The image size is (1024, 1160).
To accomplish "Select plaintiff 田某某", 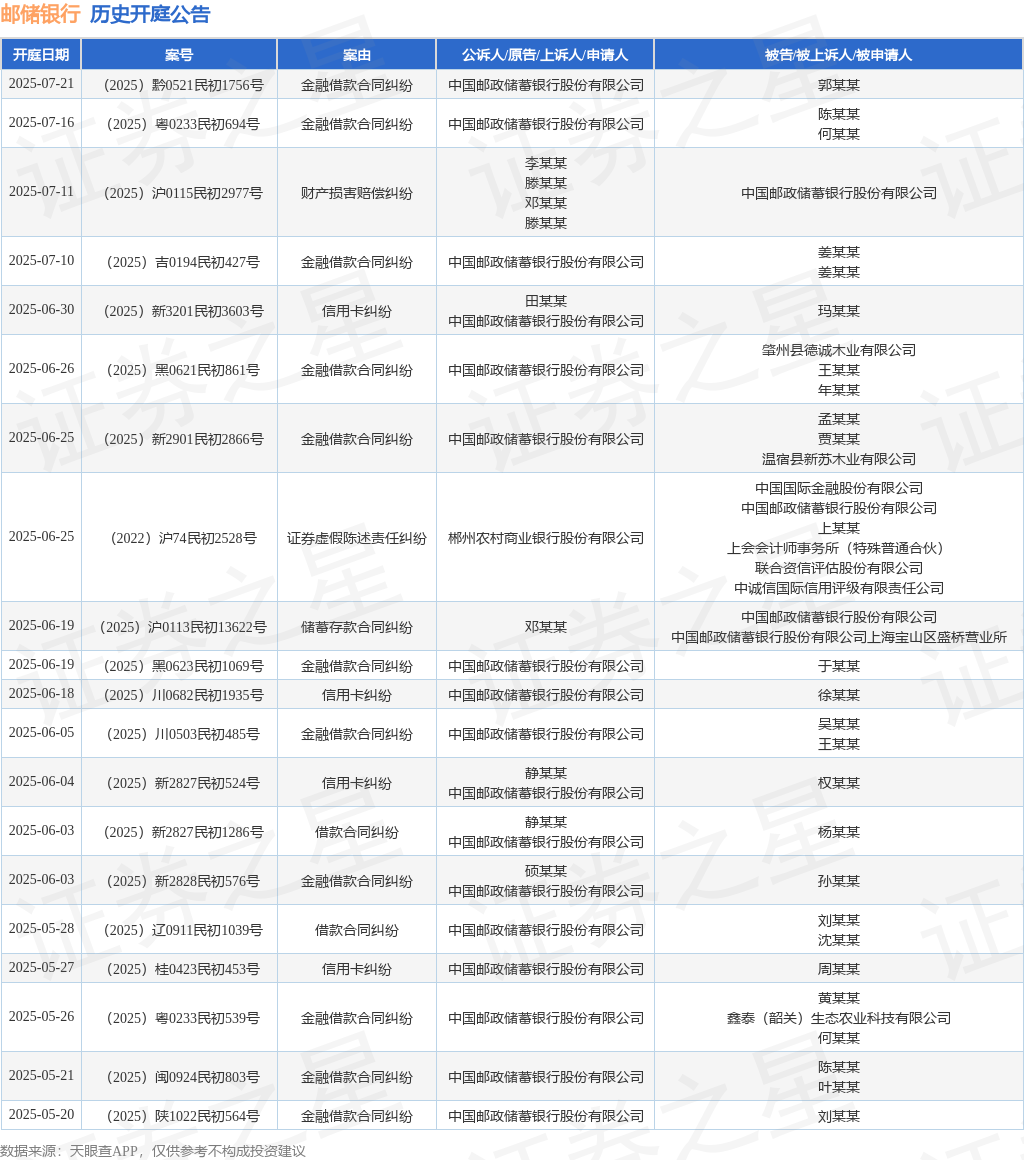I will pyautogui.click(x=546, y=301).
